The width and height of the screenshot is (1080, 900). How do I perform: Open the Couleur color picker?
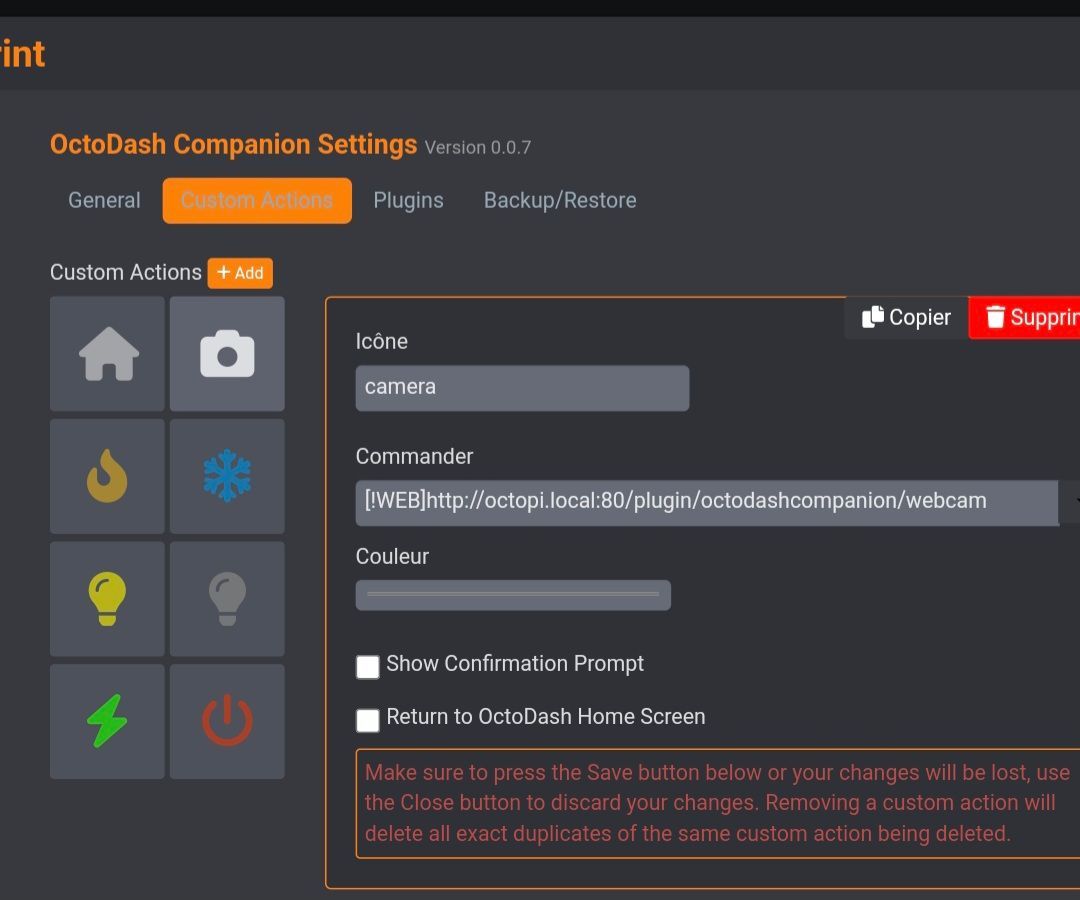[513, 595]
